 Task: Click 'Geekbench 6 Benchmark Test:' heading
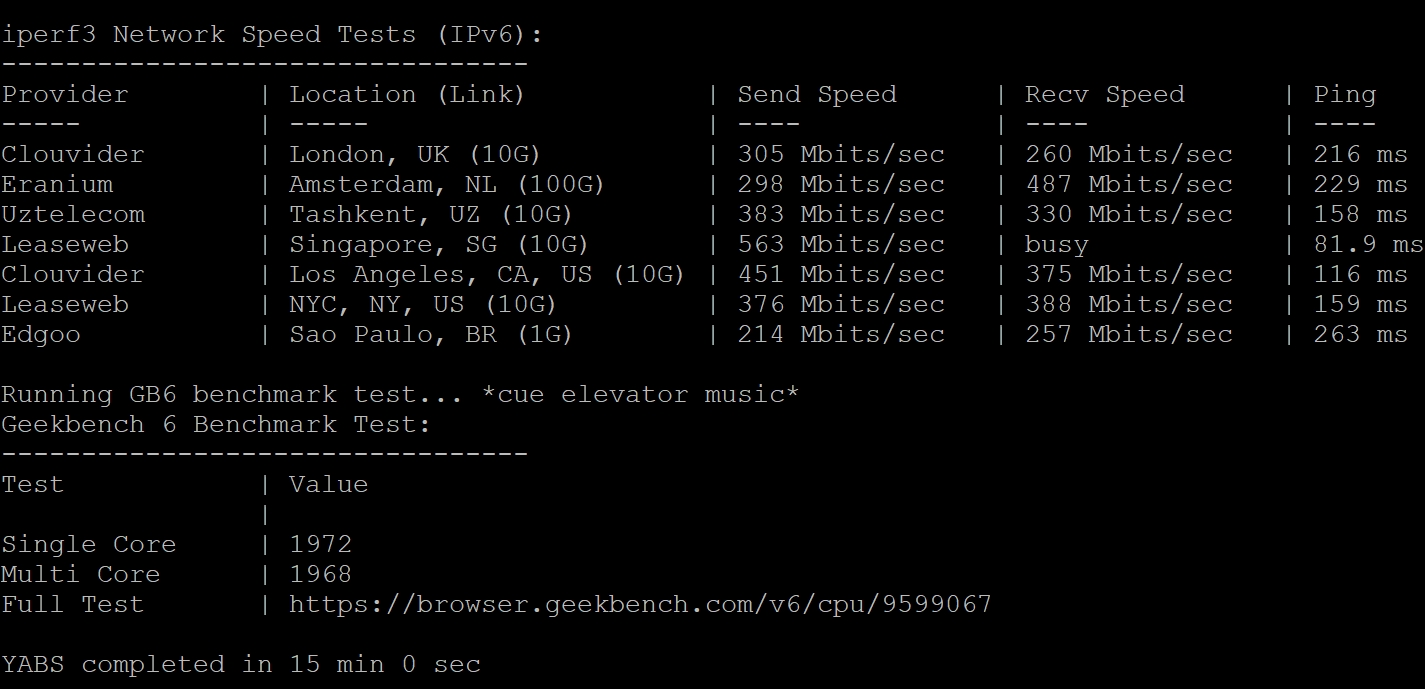pyautogui.click(x=216, y=424)
